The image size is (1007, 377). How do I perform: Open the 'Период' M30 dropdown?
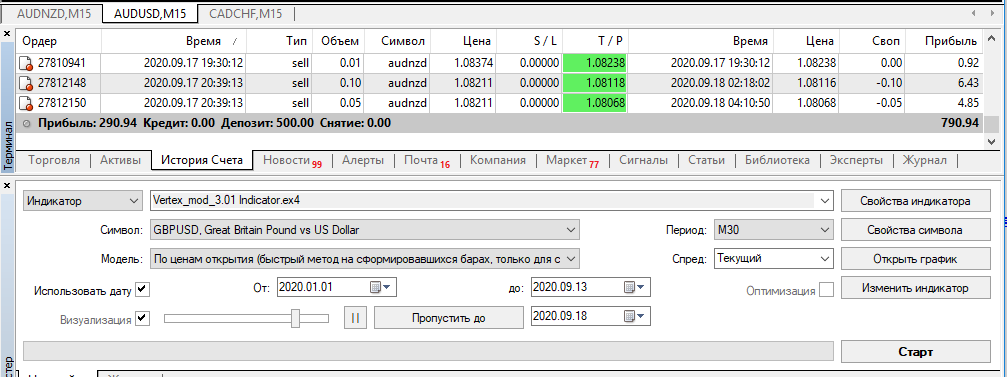click(773, 229)
